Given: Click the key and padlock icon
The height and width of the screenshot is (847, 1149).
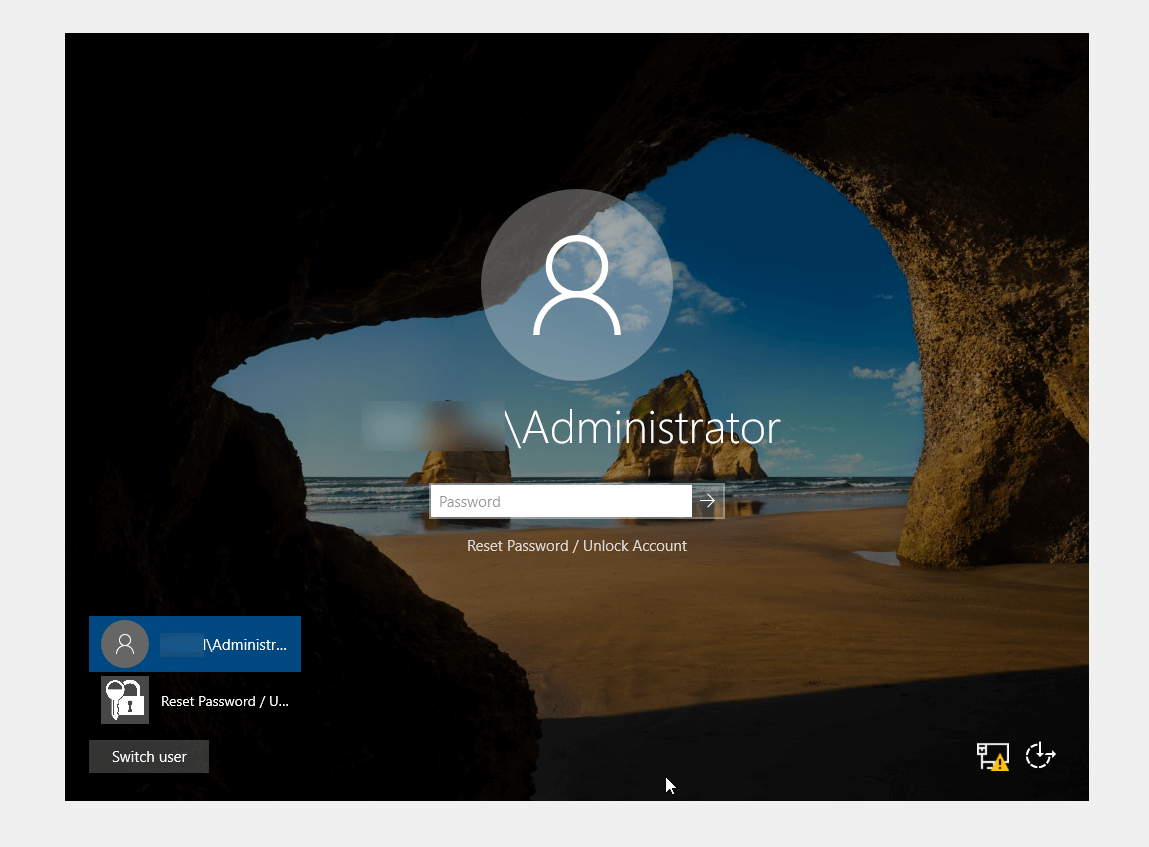Looking at the screenshot, I should (125, 700).
